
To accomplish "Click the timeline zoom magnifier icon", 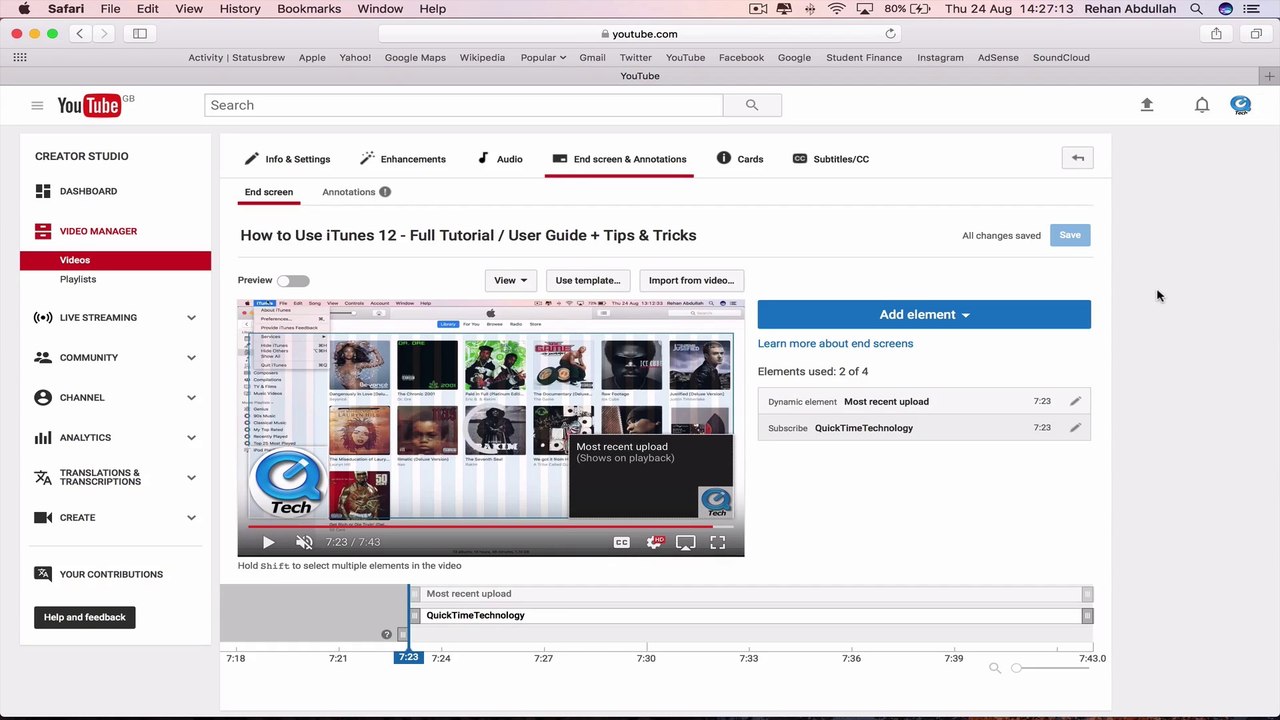I will (995, 668).
